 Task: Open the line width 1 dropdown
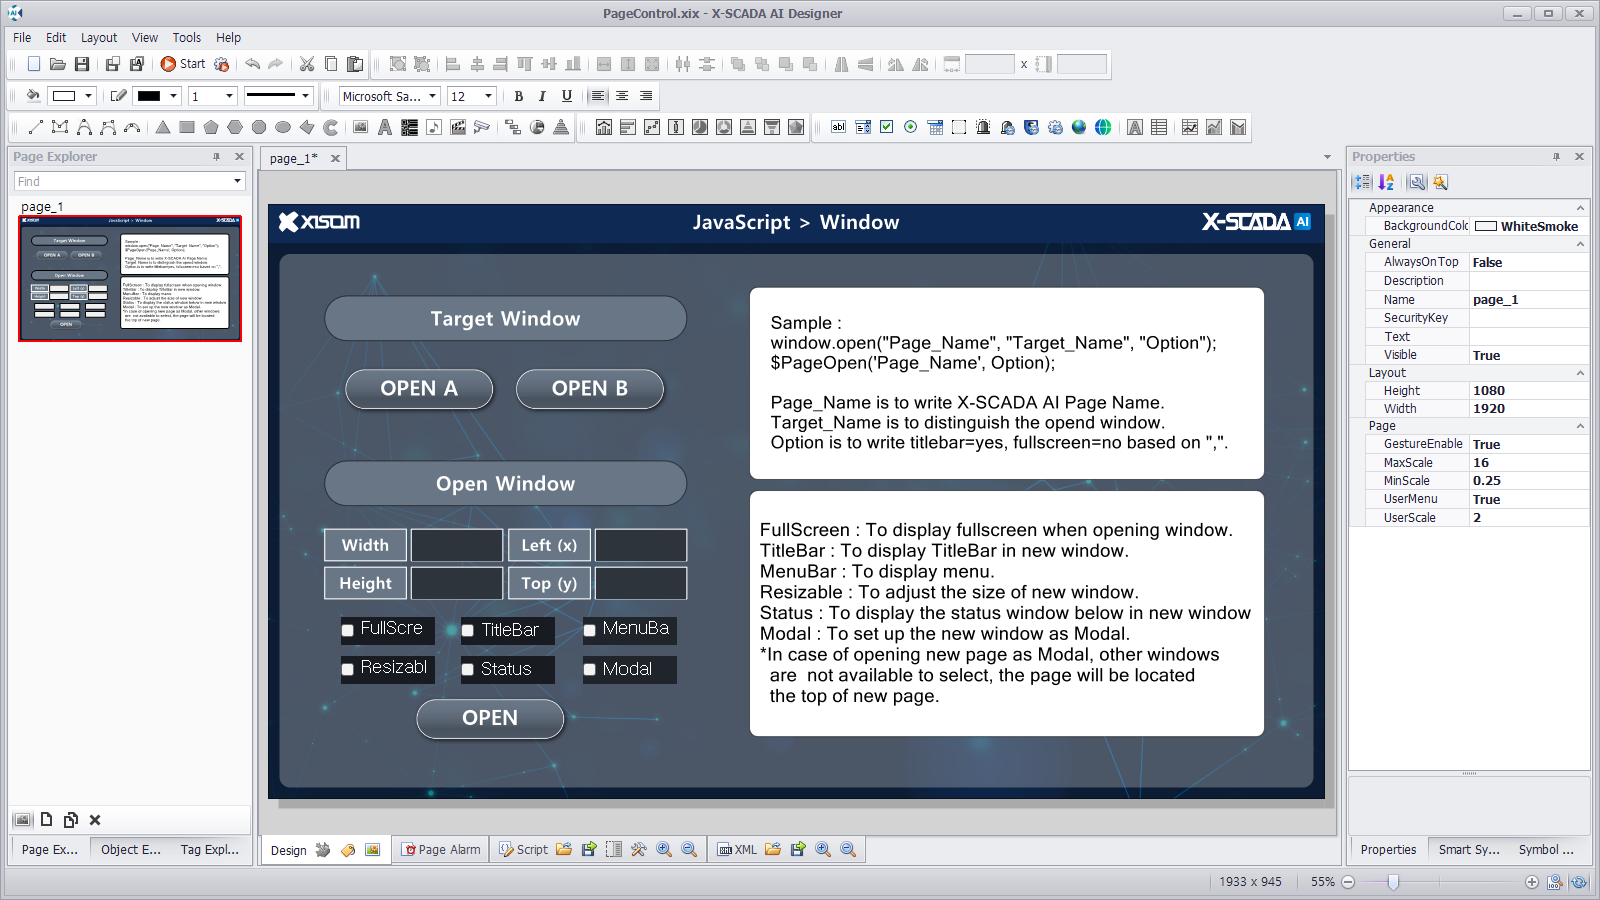click(x=229, y=96)
